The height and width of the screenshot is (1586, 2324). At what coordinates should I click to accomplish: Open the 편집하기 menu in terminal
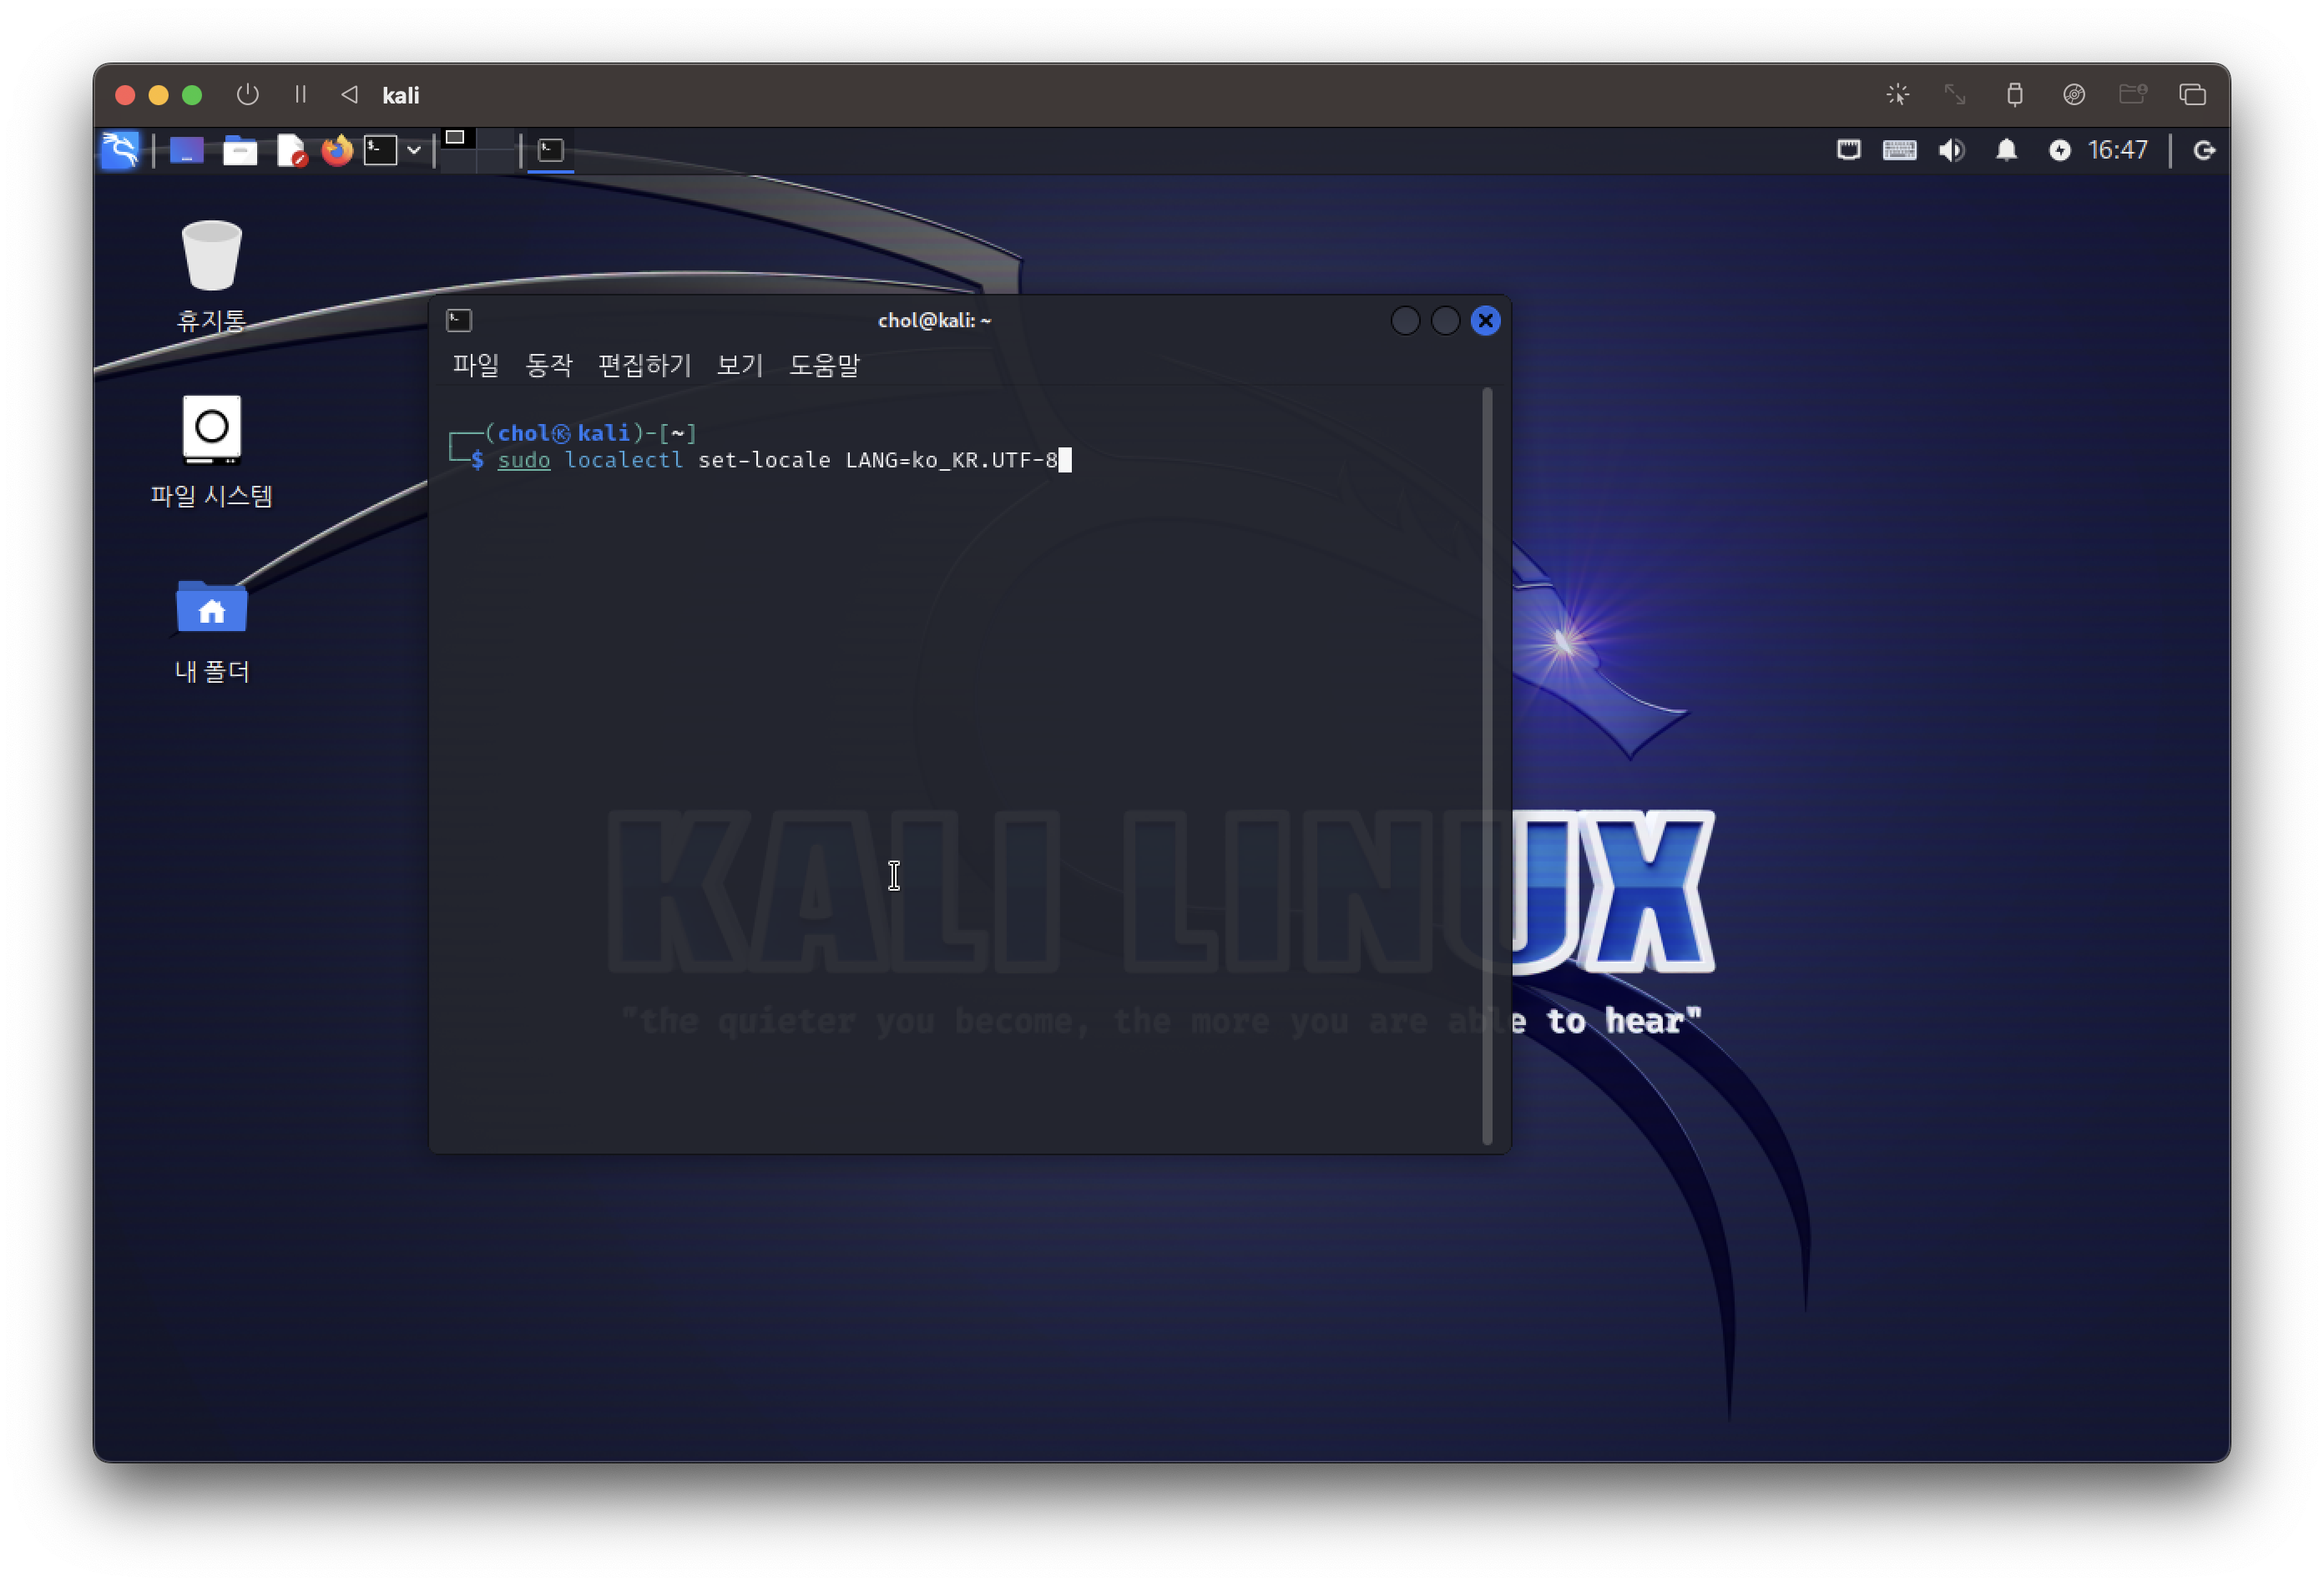point(644,365)
